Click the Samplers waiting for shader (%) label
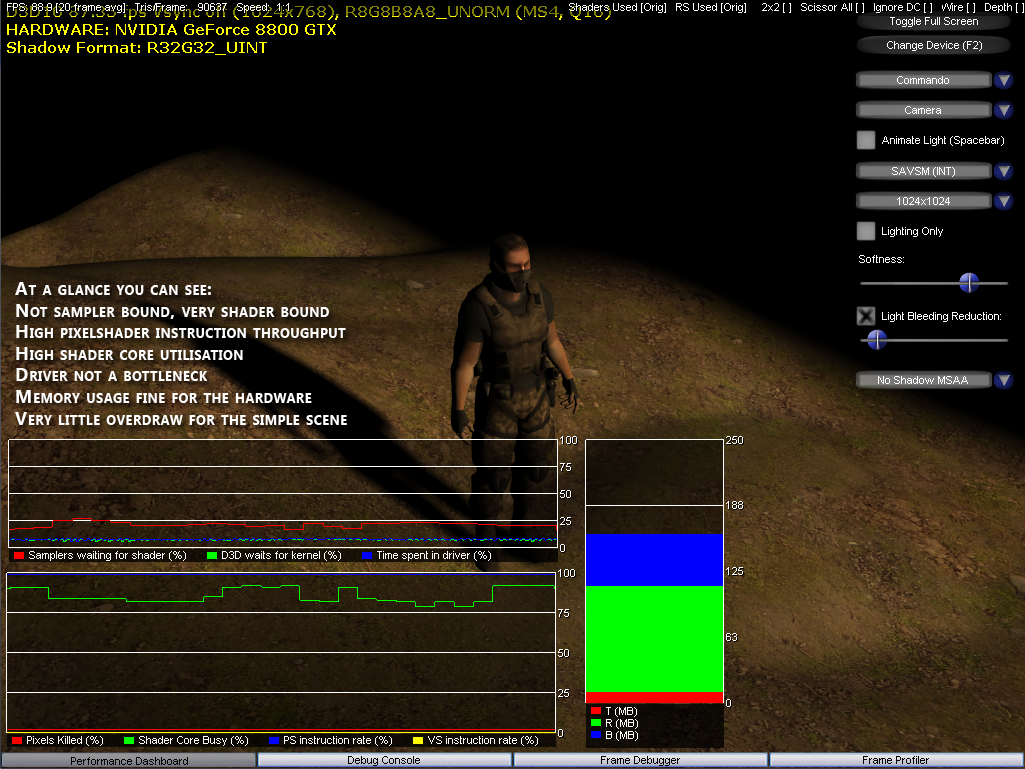The image size is (1025, 769). 107,555
